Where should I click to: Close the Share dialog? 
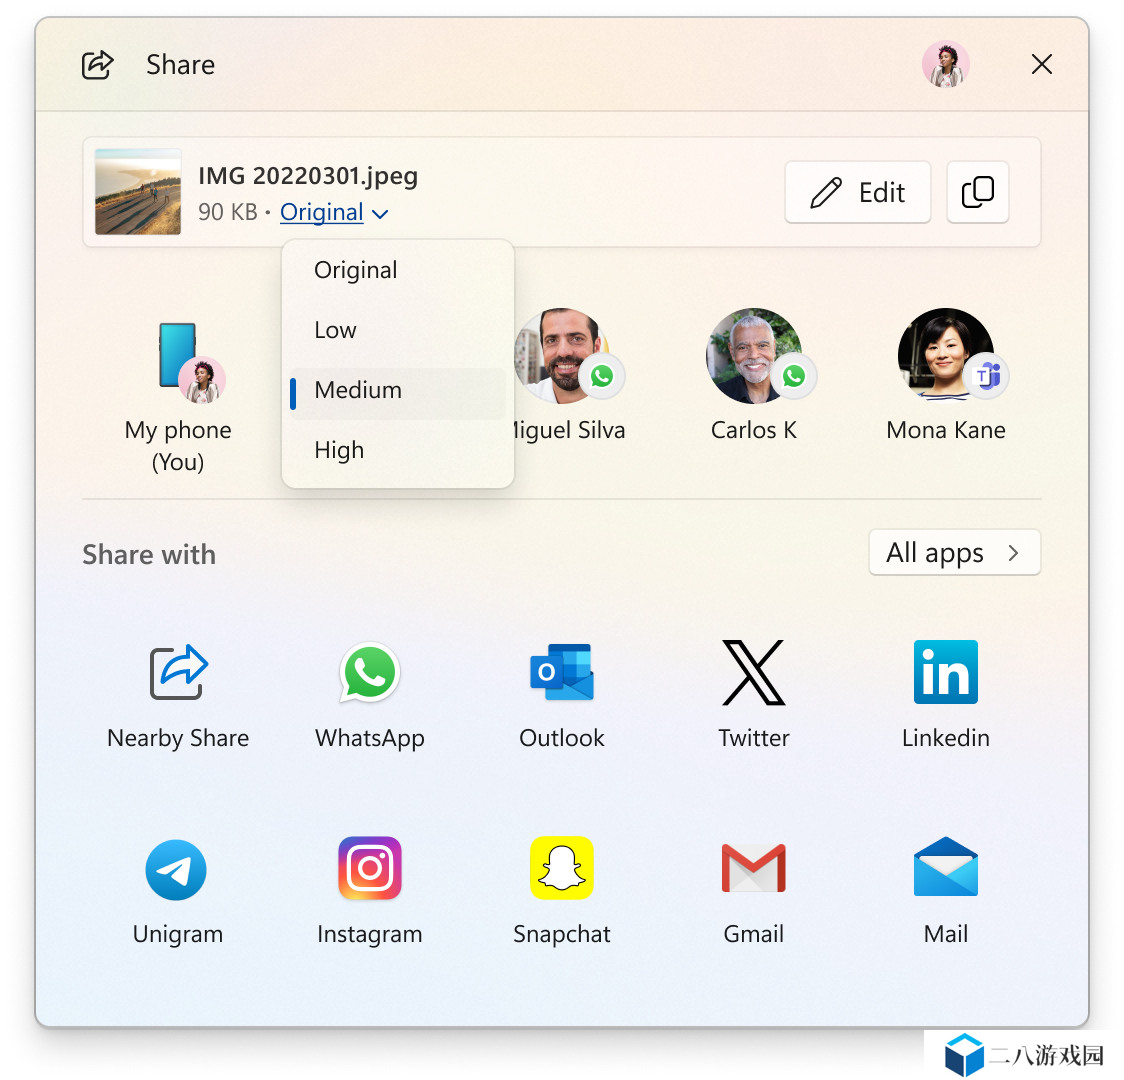1042,64
